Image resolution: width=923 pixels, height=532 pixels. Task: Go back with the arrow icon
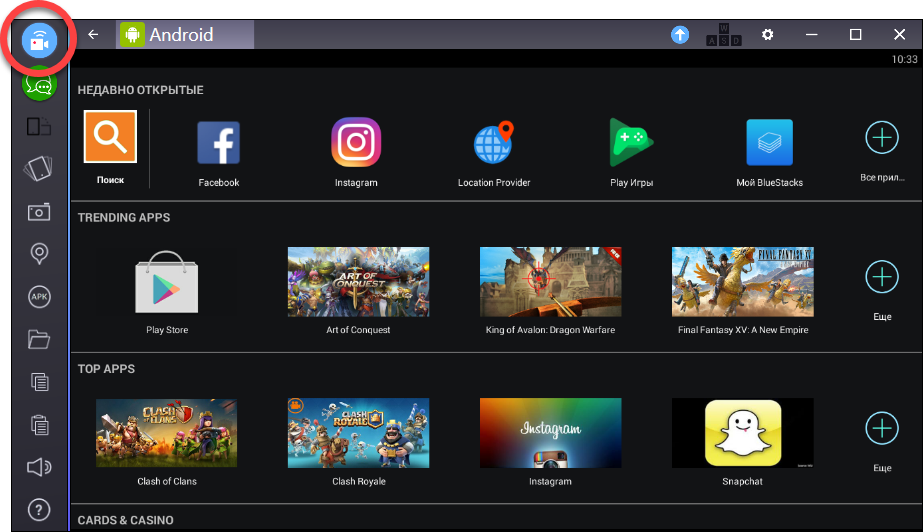click(93, 35)
